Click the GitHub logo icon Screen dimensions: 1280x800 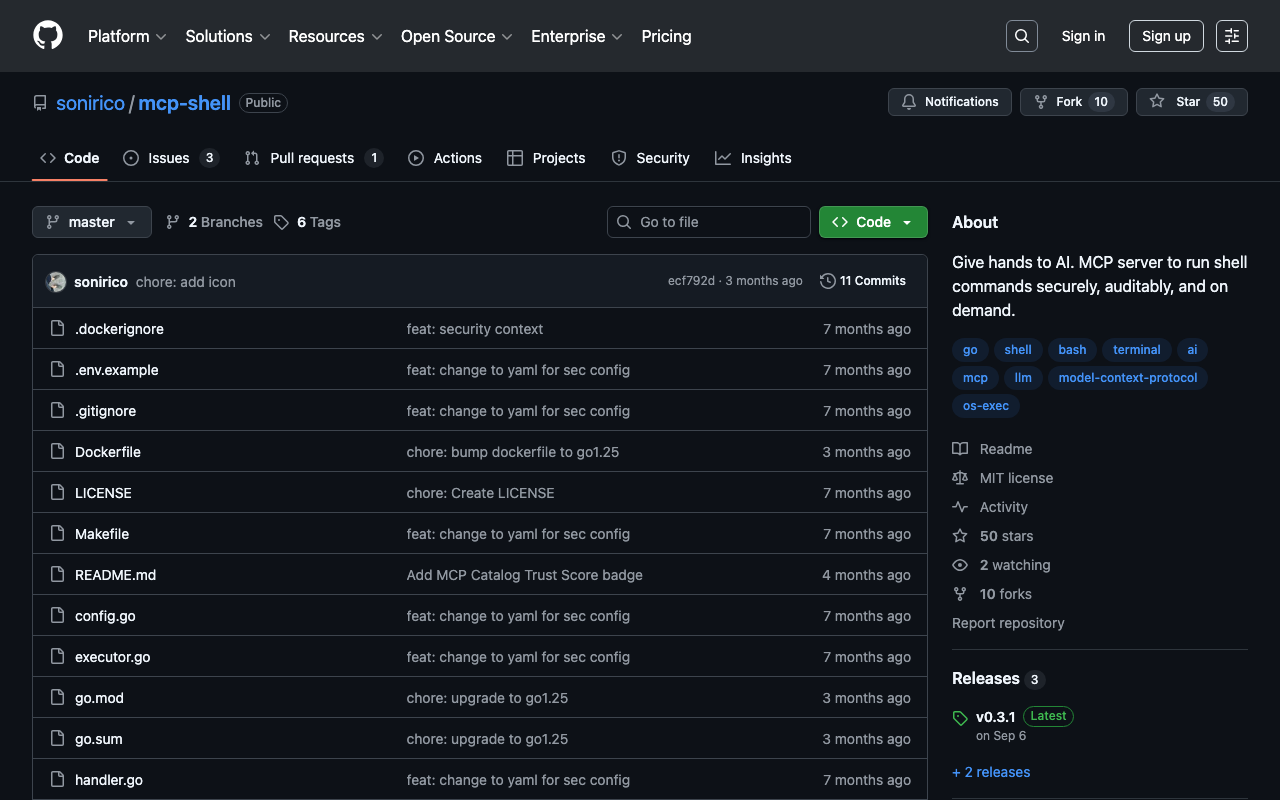tap(48, 36)
